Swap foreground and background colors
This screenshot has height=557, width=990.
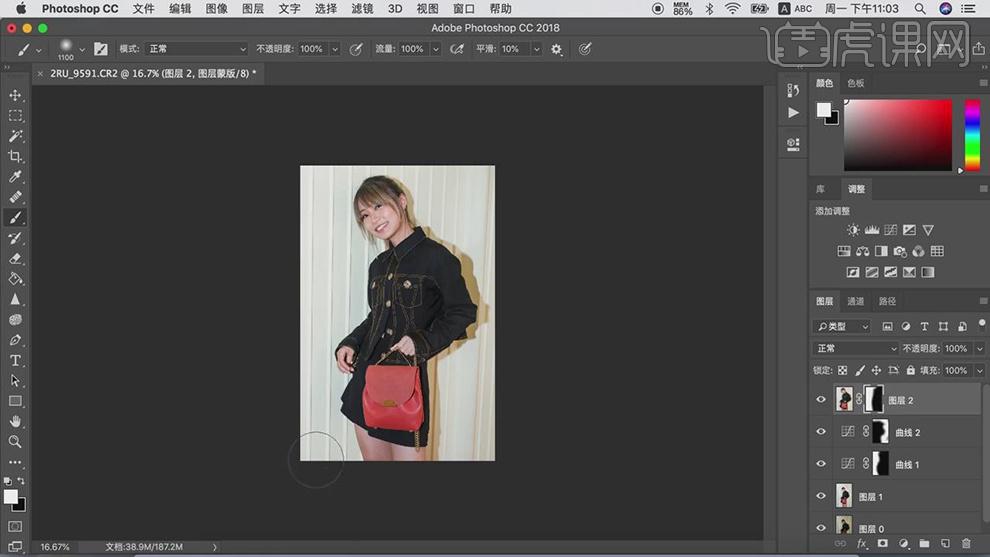coord(21,481)
